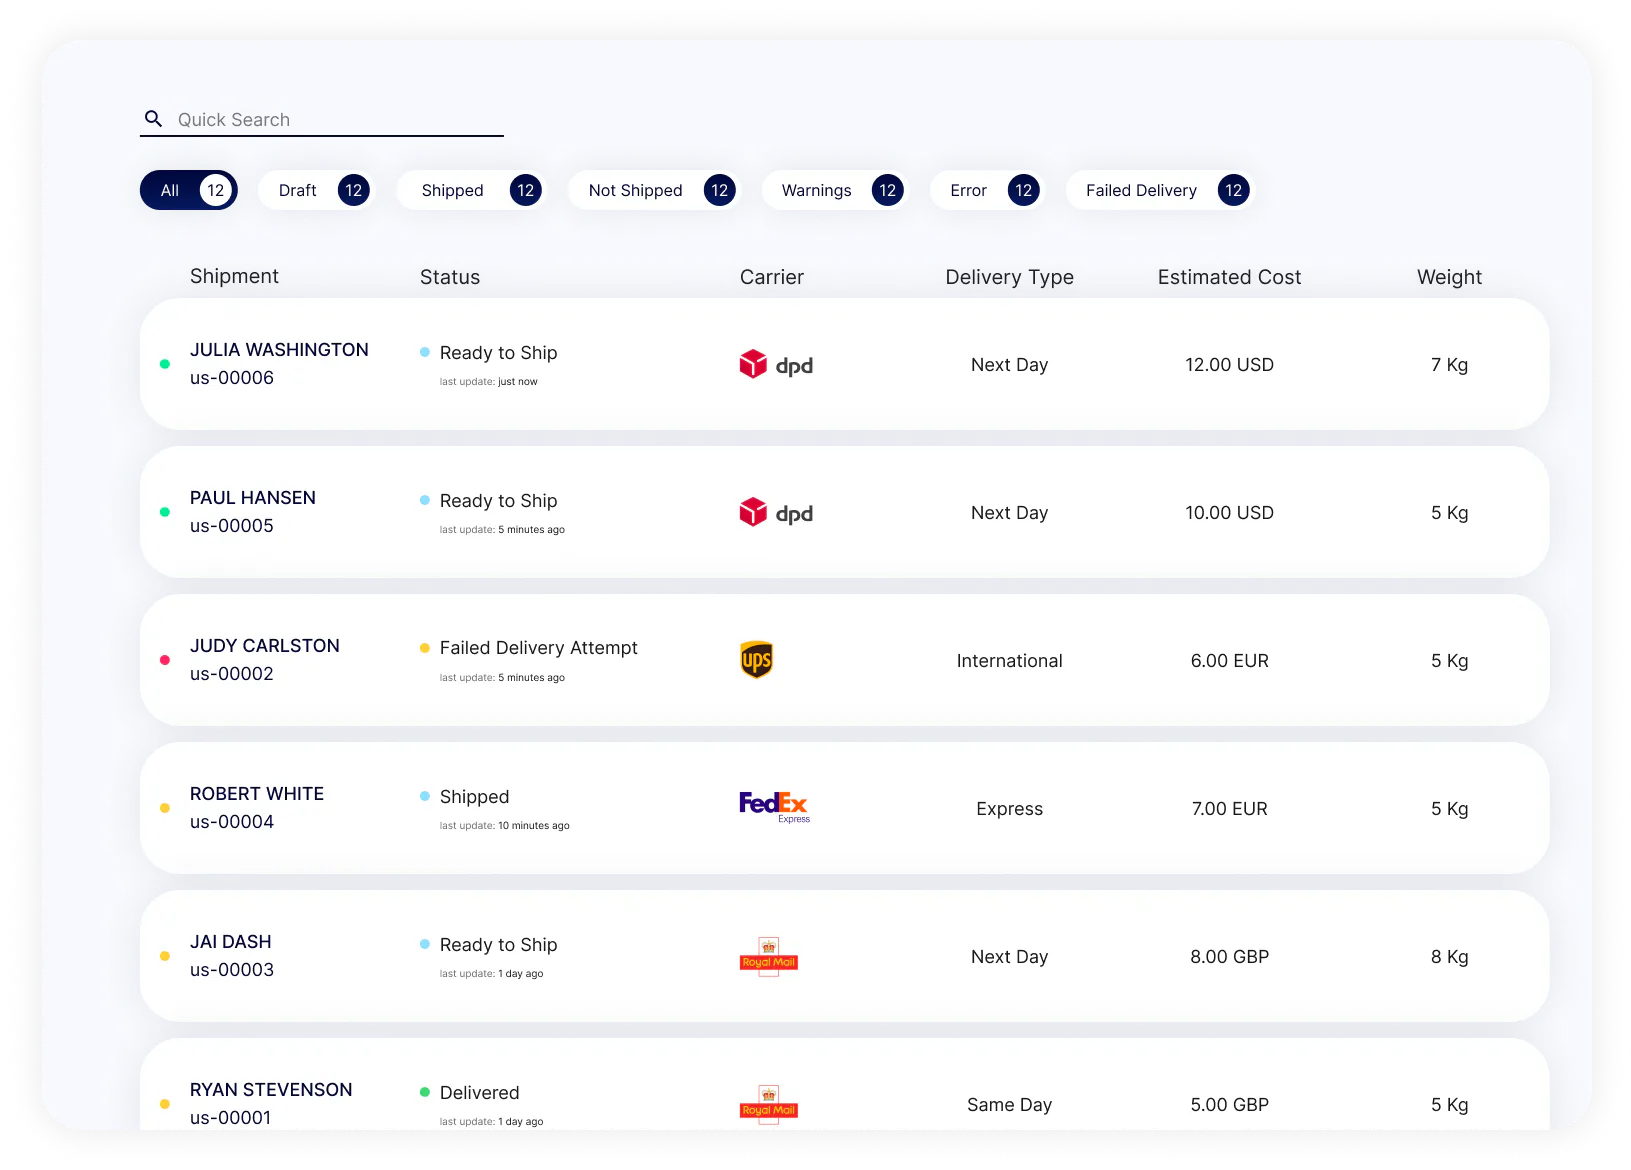Screen dimensions: 1631x1170
Task: Click the green status indicator on Julia Washington's row
Action: coord(165,364)
